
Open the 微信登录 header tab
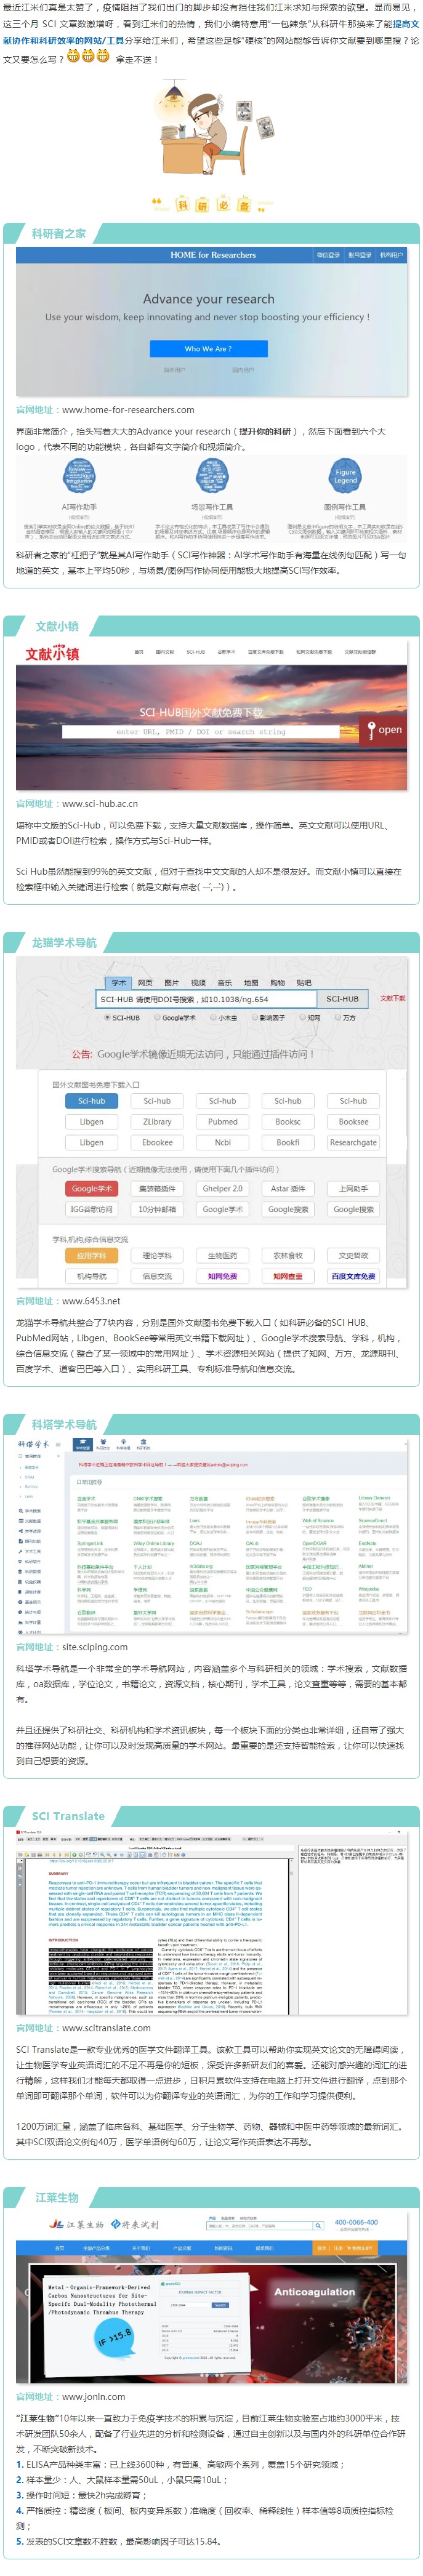coord(329,255)
